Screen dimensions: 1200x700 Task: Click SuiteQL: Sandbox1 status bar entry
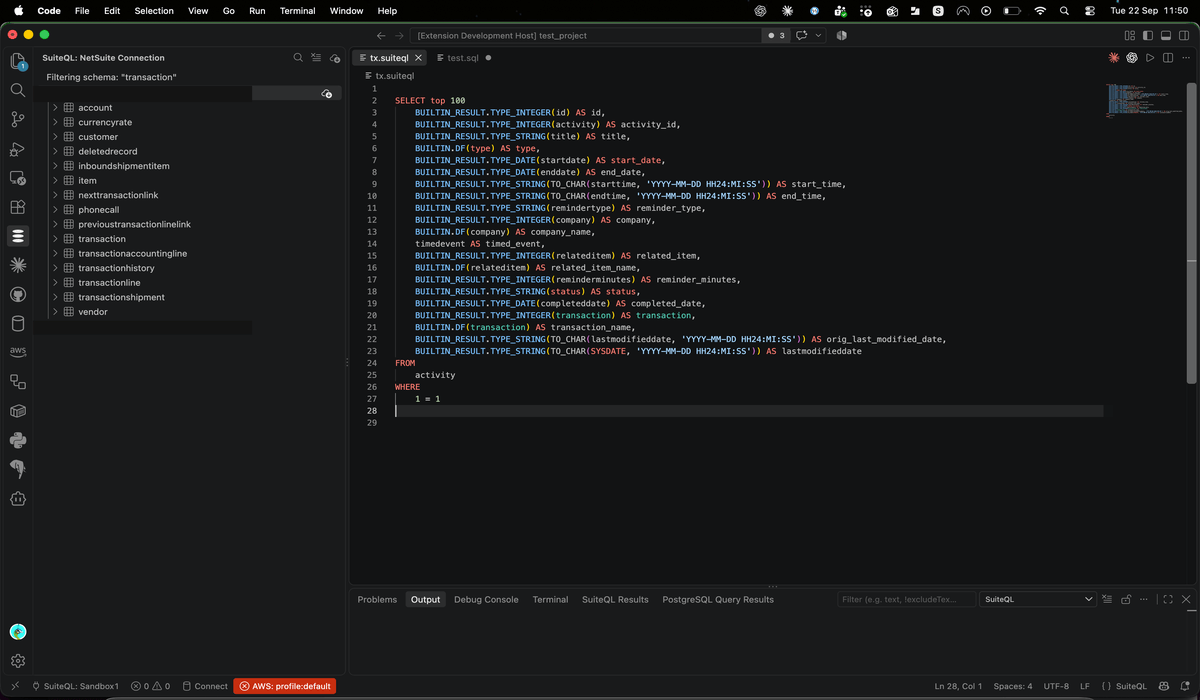[x=76, y=686]
